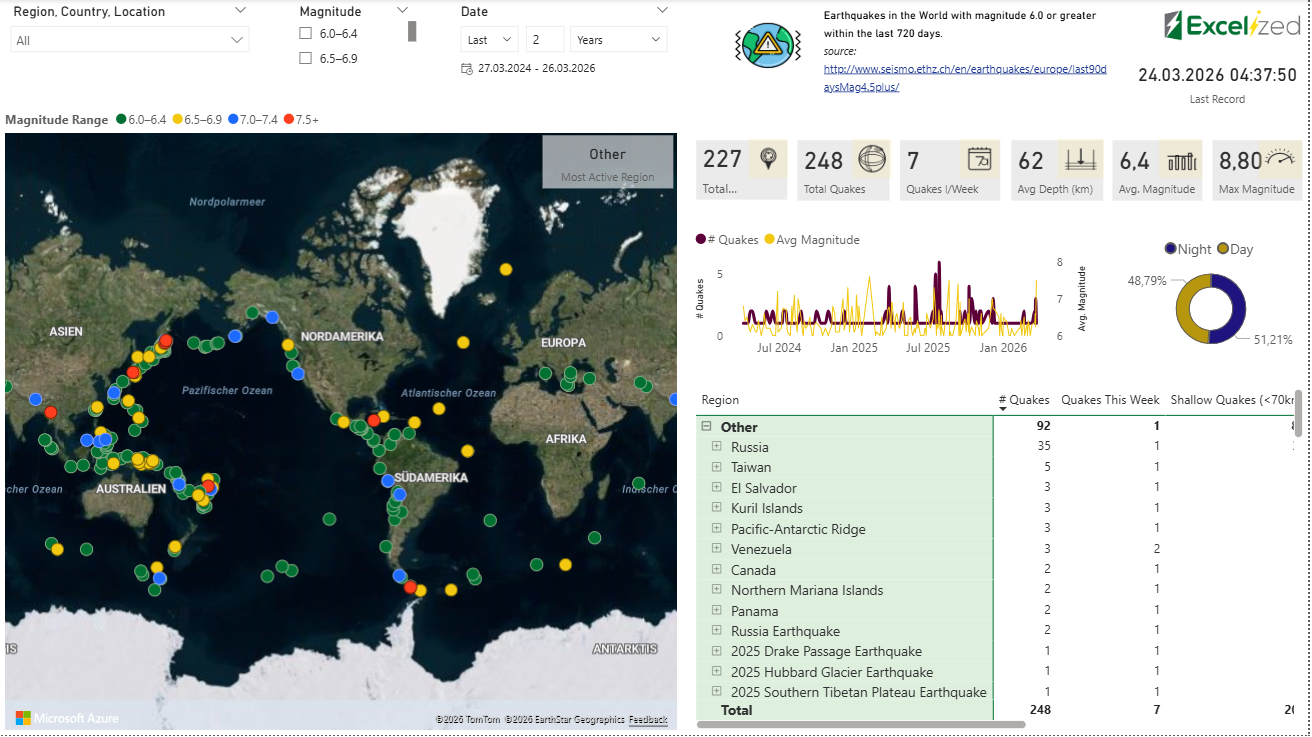The width and height of the screenshot is (1312, 737).
Task: Click the gold Day segment of the donut
Action: click(x=1185, y=309)
